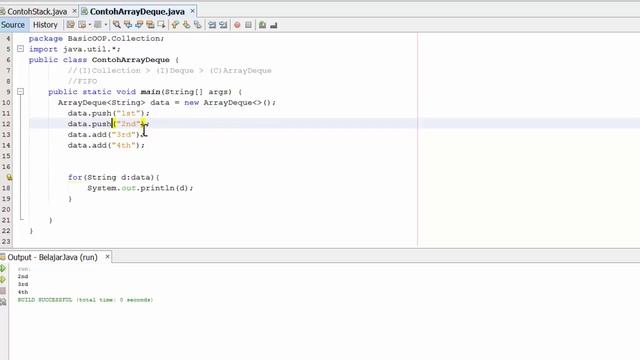Click the data.push("1st") line
This screenshot has width=640, height=360.
click(x=109, y=113)
